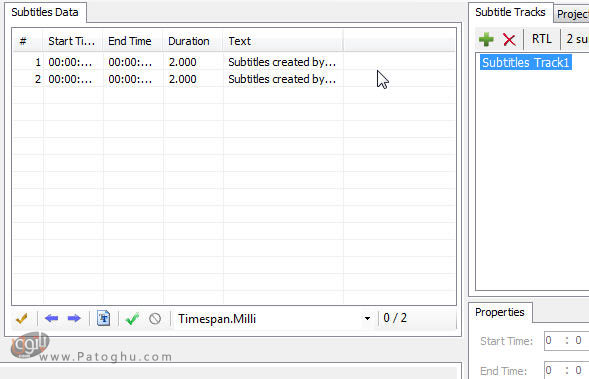Select Subtitles Track1 in the track list

526,62
